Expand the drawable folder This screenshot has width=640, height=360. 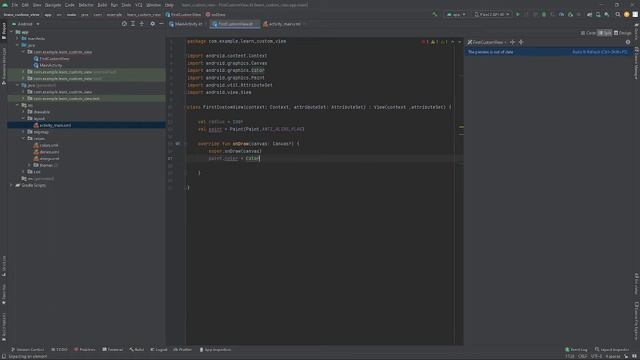[x=24, y=112]
